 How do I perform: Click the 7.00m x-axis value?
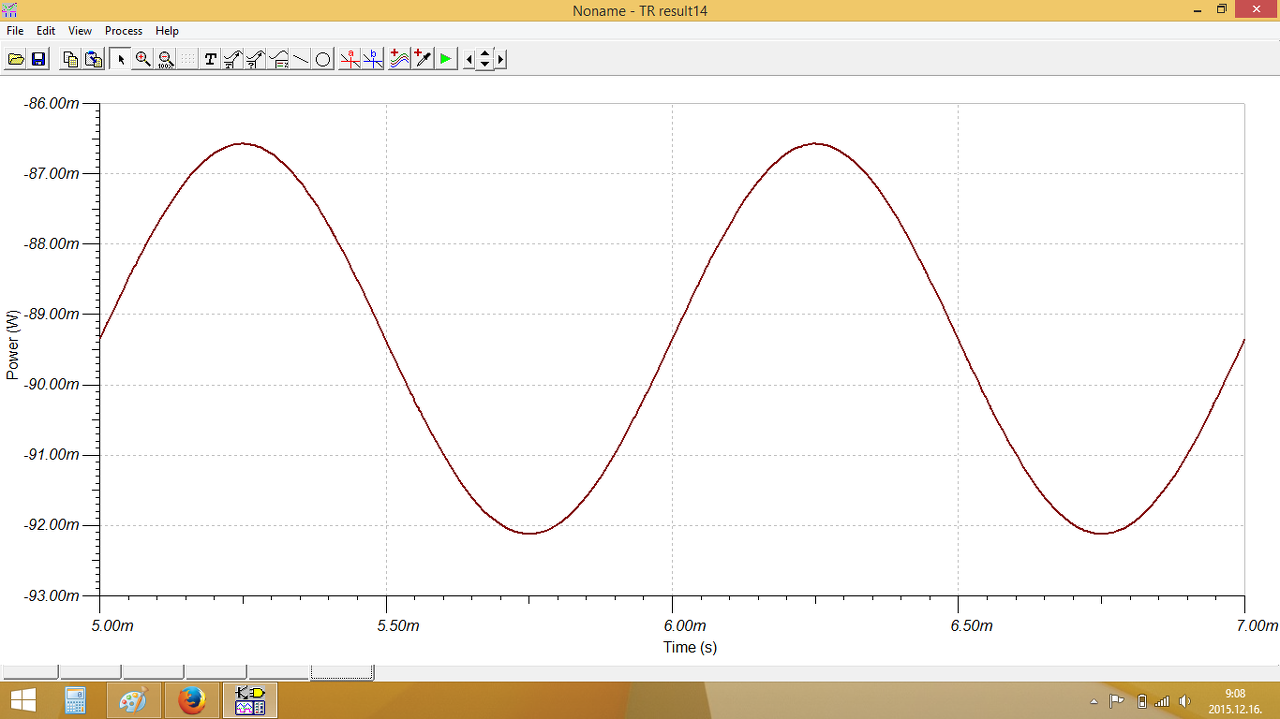point(1257,626)
